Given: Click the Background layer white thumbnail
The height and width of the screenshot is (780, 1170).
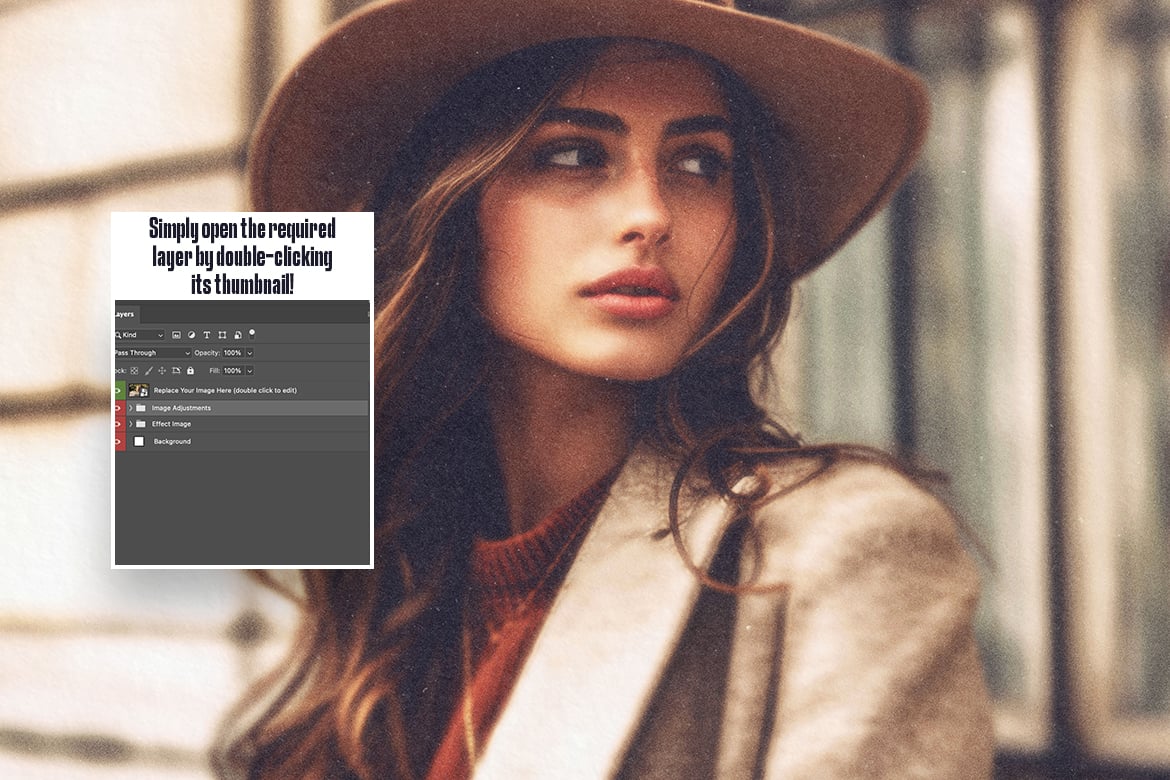Looking at the screenshot, I should [139, 442].
